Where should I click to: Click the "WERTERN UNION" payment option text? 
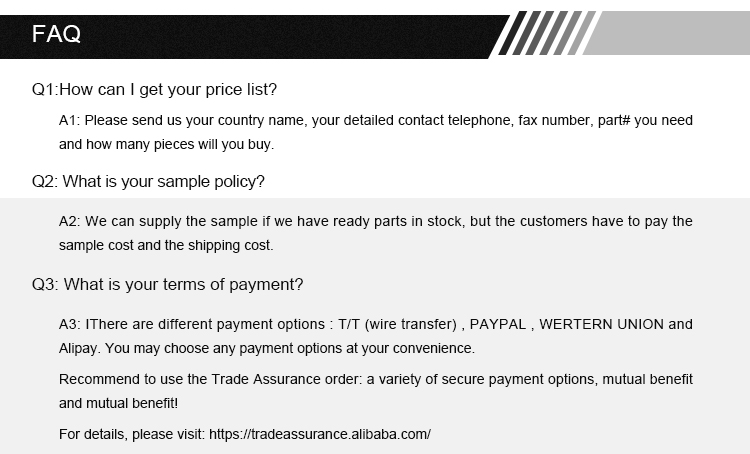602,324
